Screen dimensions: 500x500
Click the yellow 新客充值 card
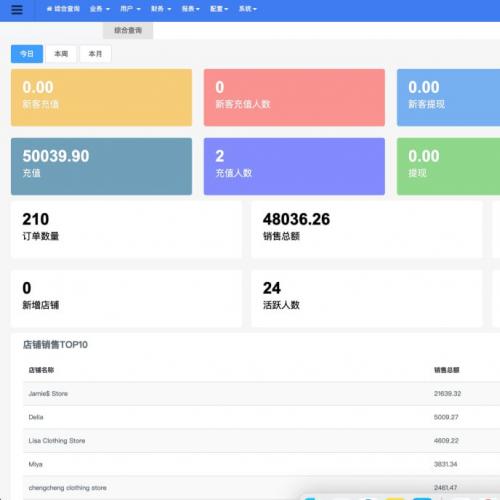[101, 97]
